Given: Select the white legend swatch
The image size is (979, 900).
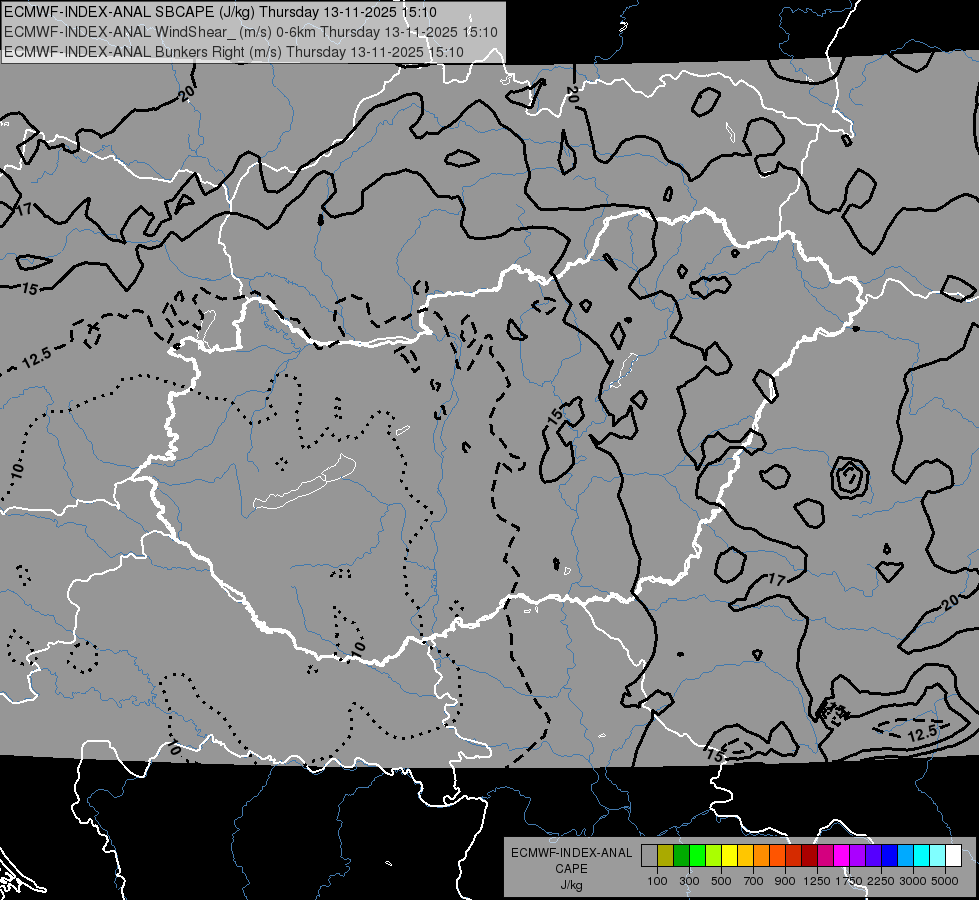Looking at the screenshot, I should tap(954, 855).
